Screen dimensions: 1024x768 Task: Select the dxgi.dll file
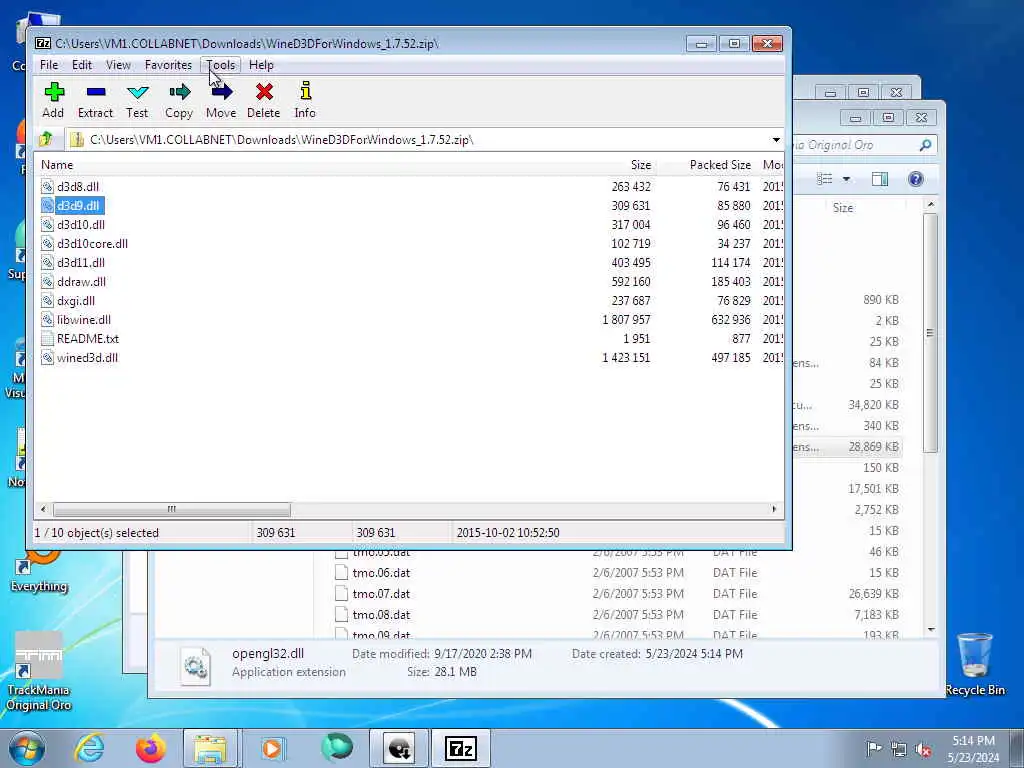(x=76, y=300)
